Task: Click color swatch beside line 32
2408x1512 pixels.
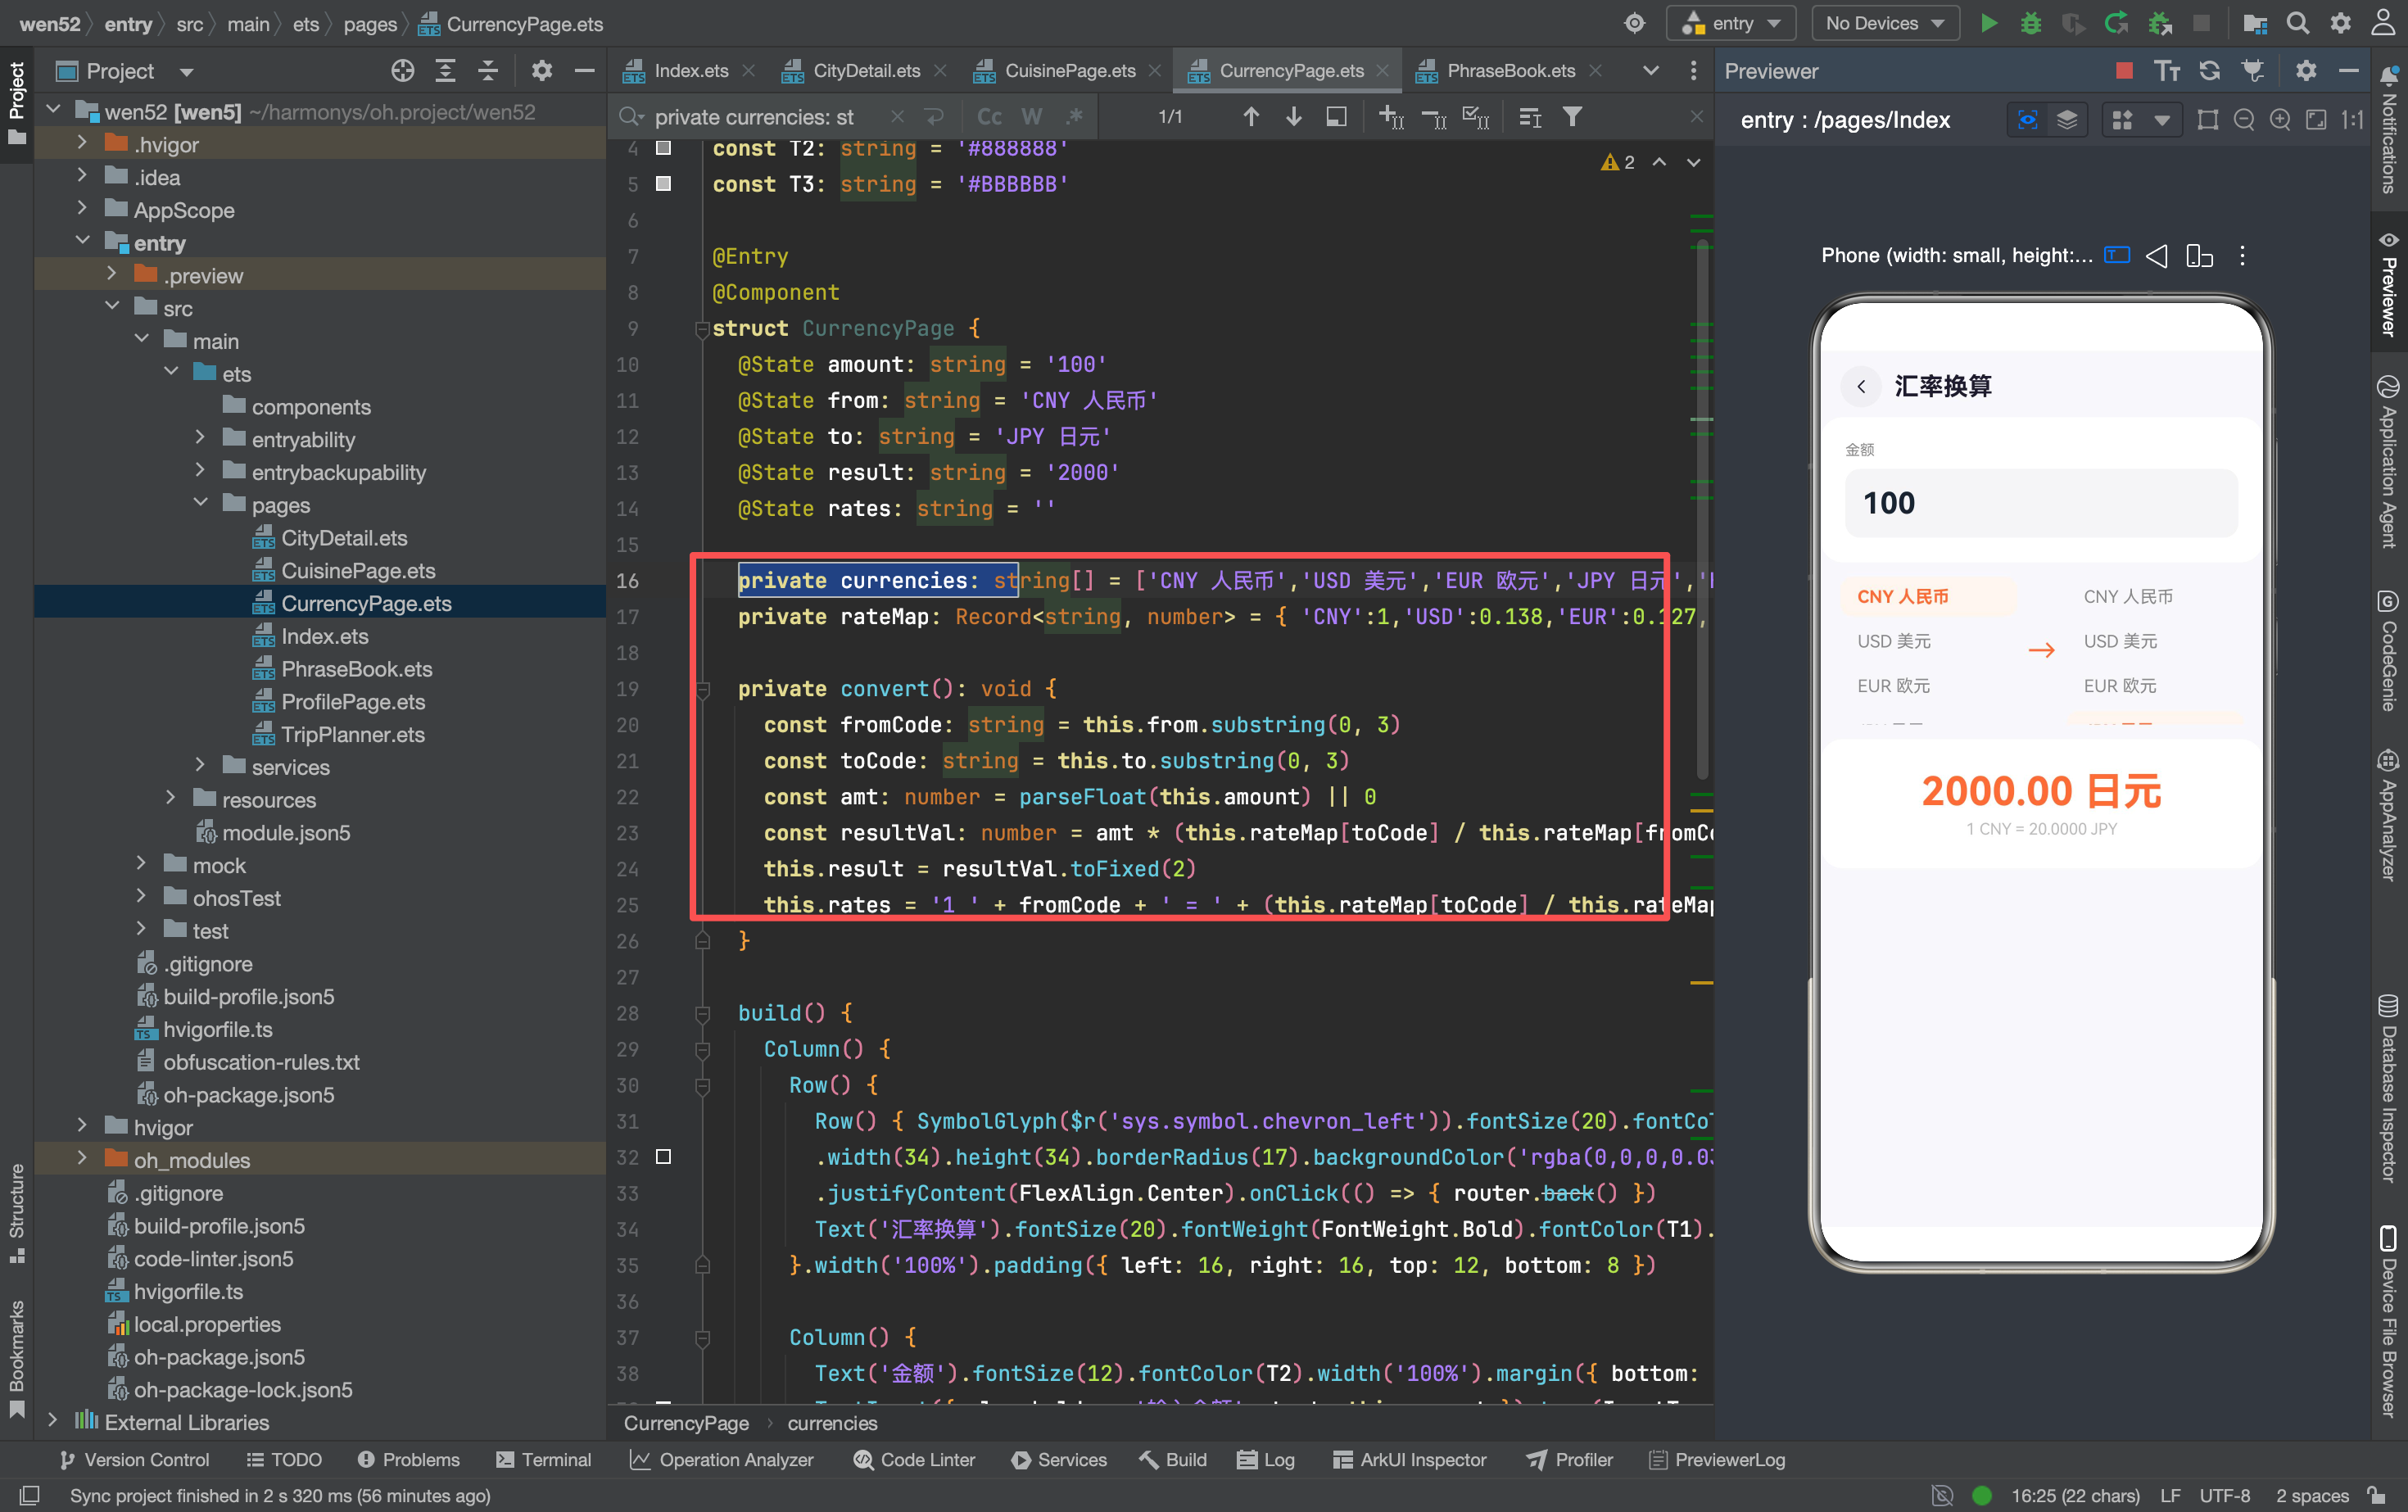Action: 663,1157
